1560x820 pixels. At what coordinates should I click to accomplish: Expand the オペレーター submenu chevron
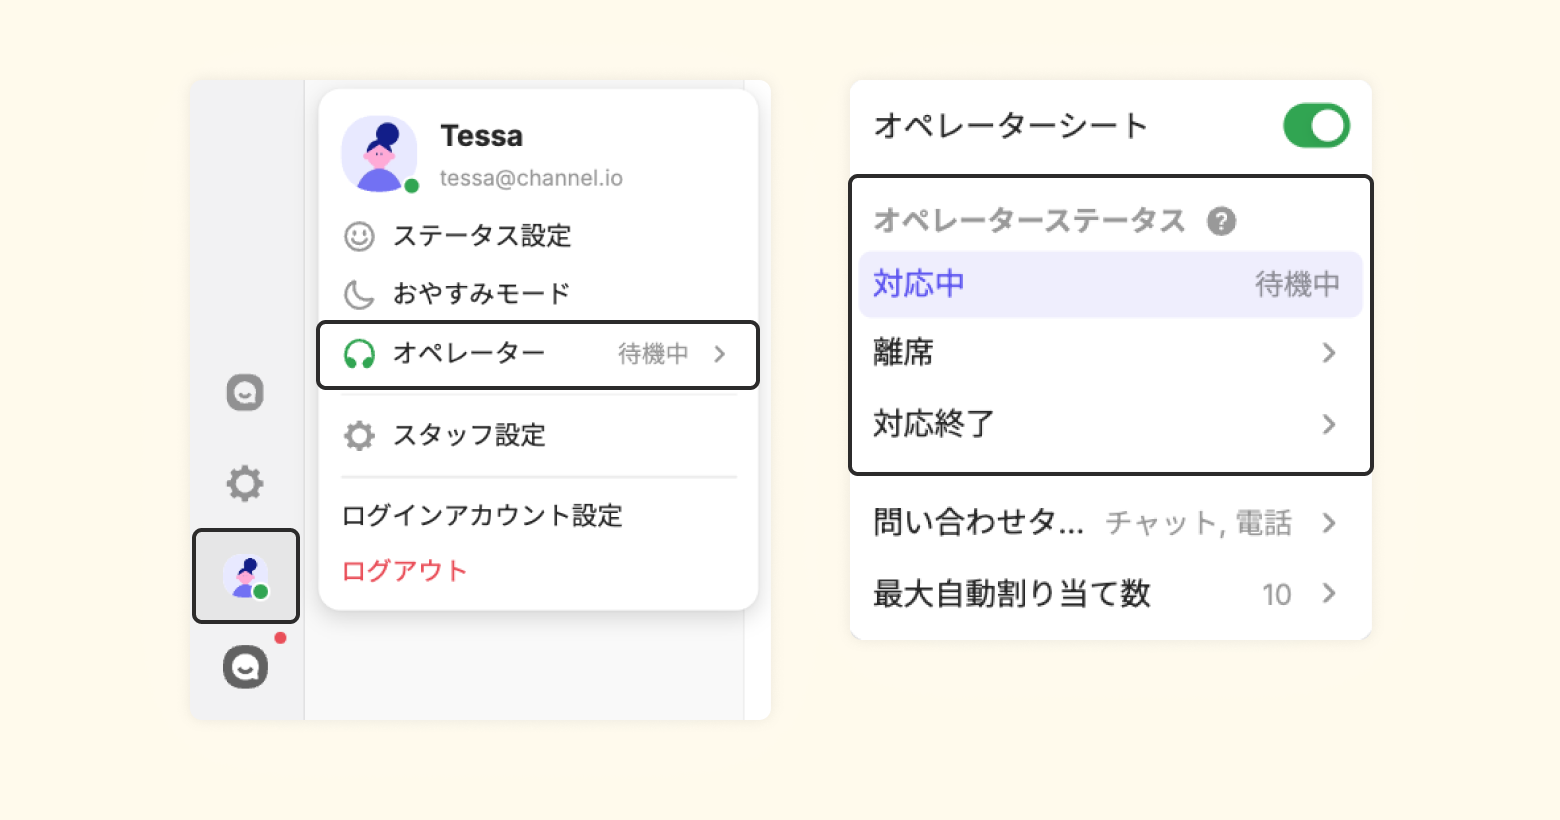(x=720, y=354)
